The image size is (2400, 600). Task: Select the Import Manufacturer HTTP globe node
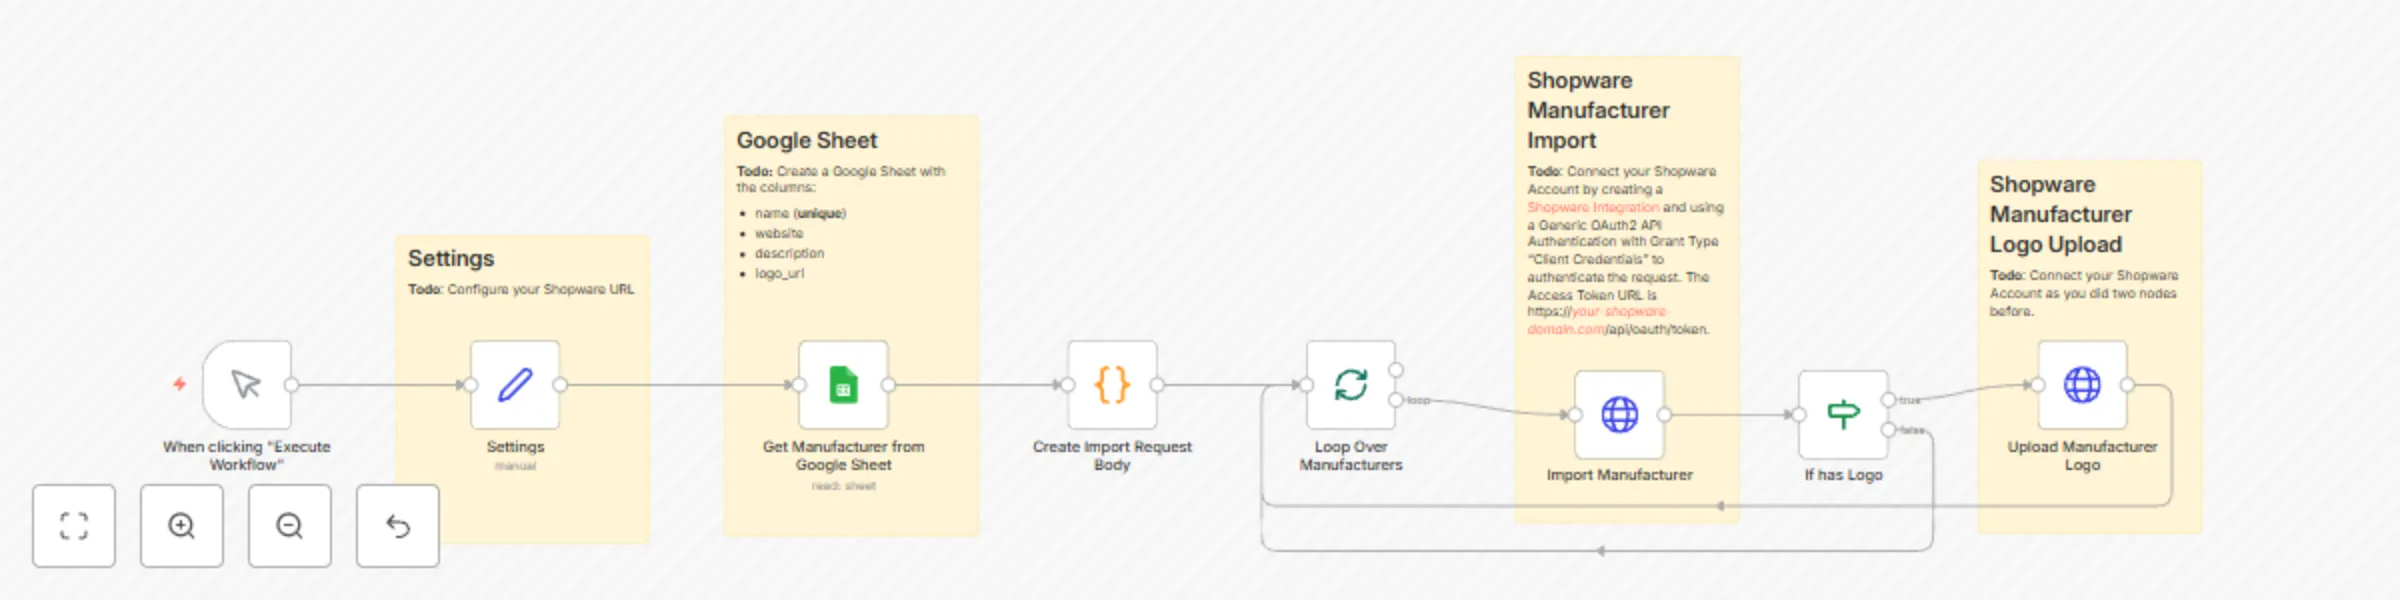1619,415
